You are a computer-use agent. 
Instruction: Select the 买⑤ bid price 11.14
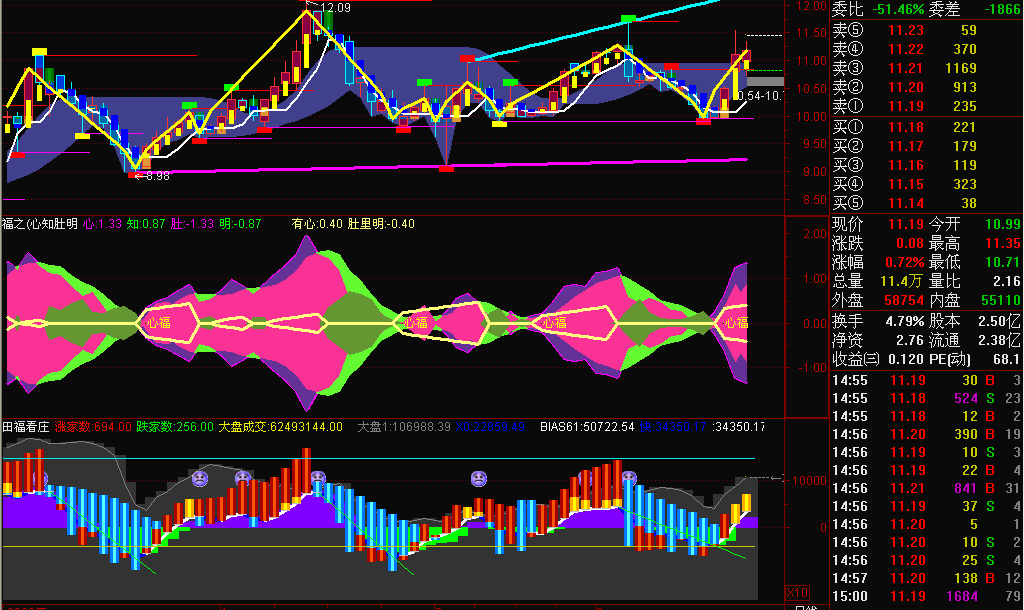tap(906, 203)
